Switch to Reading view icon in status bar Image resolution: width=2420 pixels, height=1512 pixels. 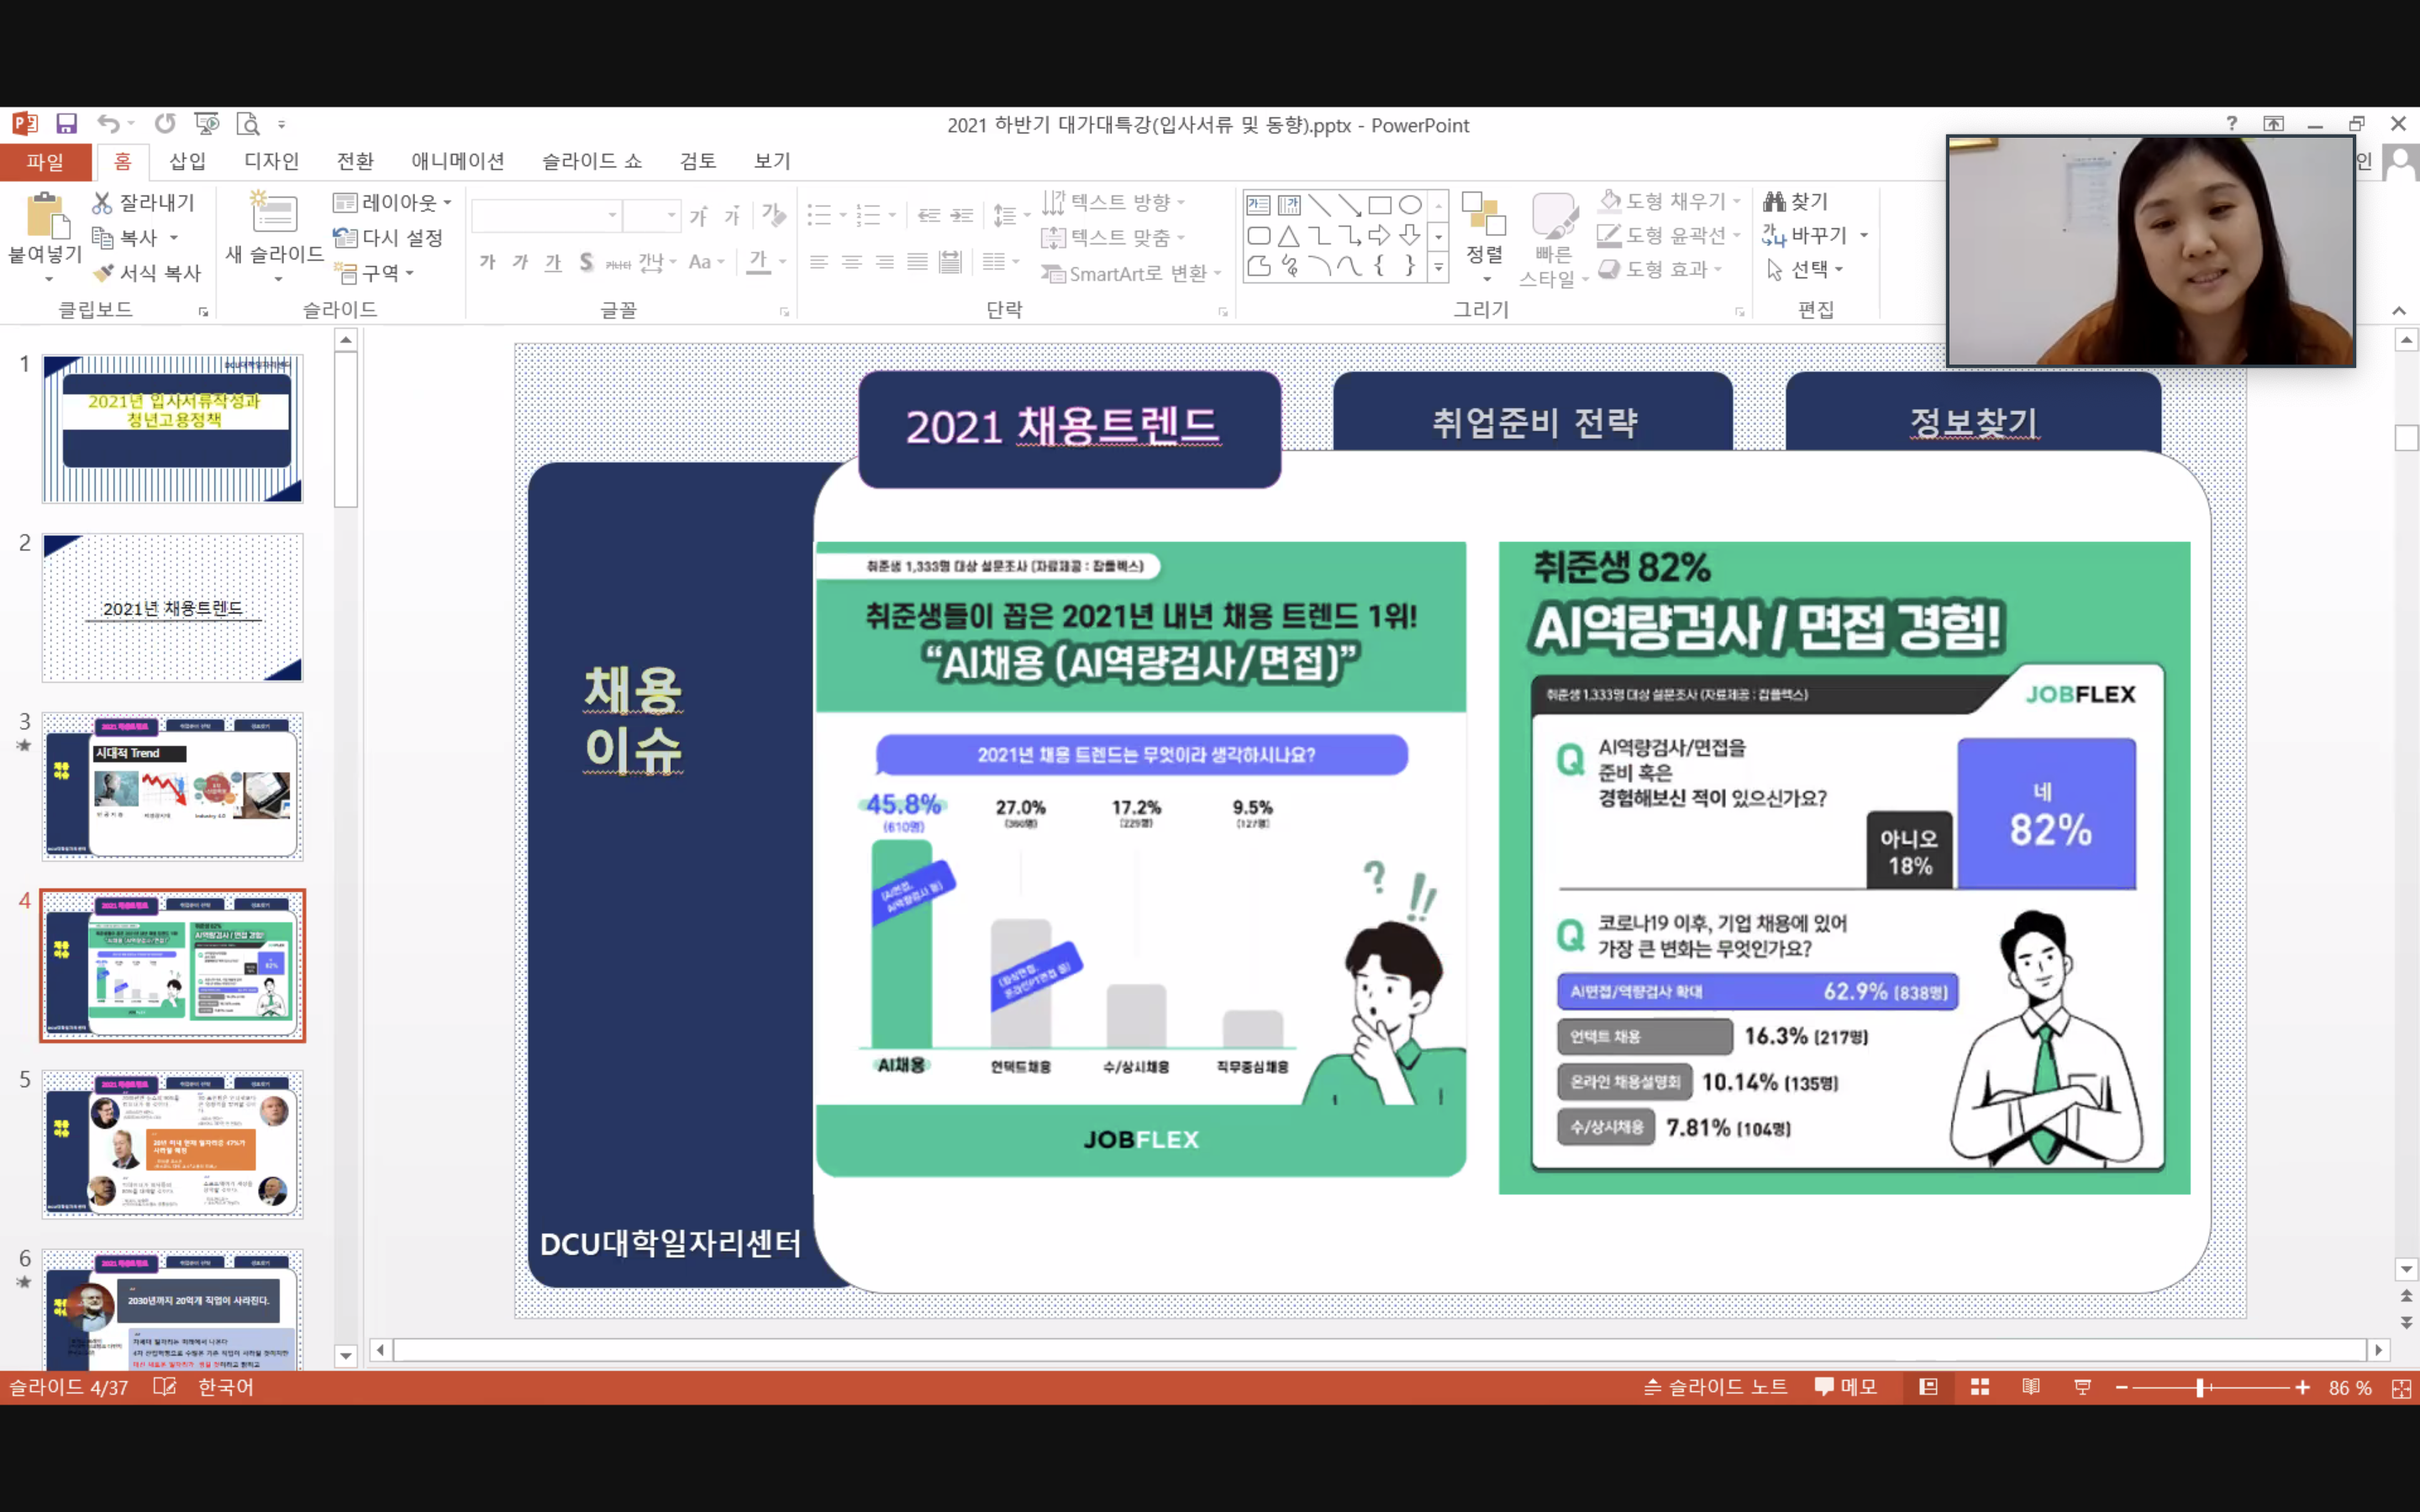tap(2031, 1387)
